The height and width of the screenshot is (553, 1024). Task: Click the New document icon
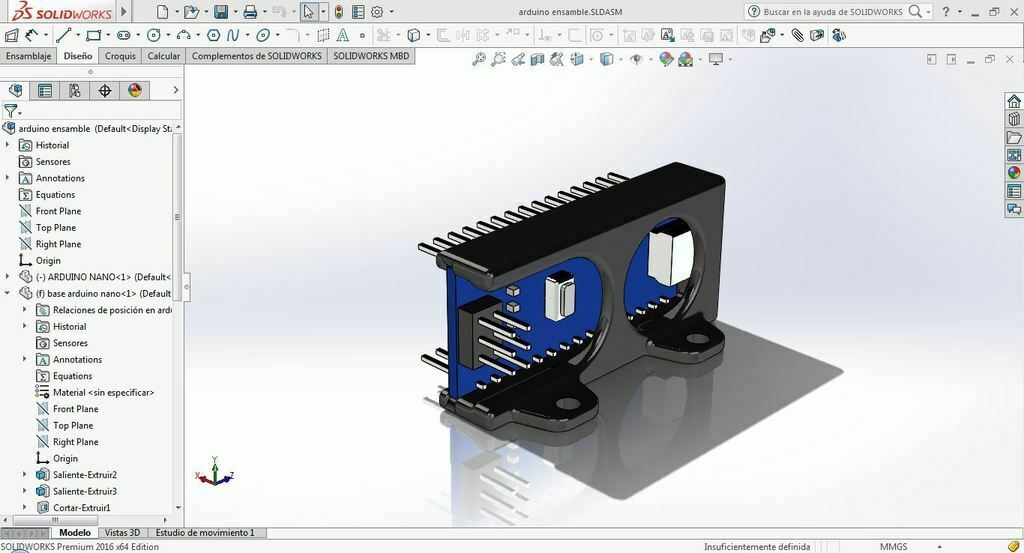pyautogui.click(x=163, y=12)
